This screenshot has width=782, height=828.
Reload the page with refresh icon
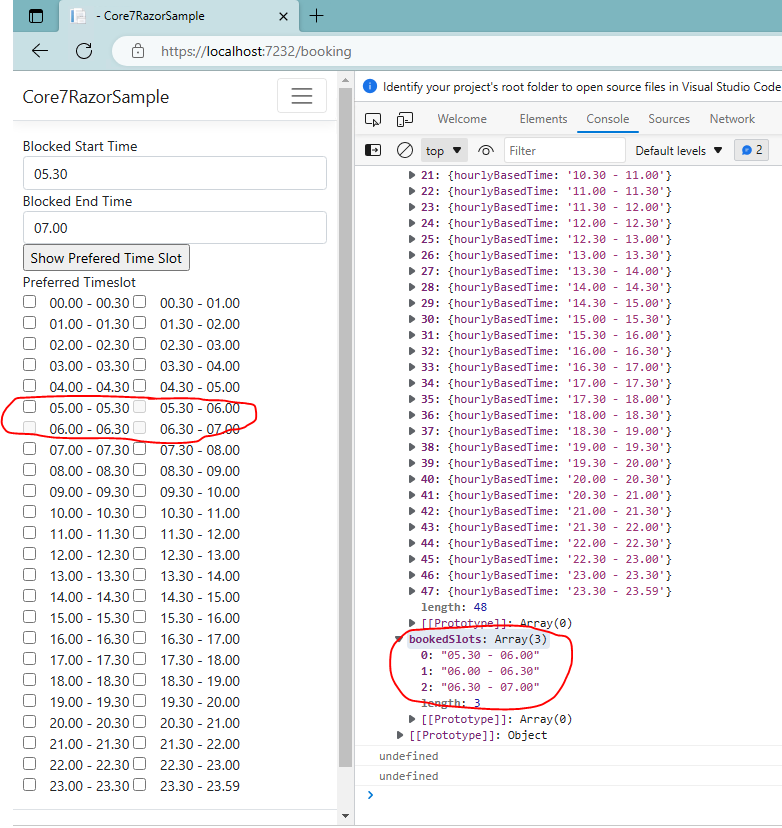84,51
